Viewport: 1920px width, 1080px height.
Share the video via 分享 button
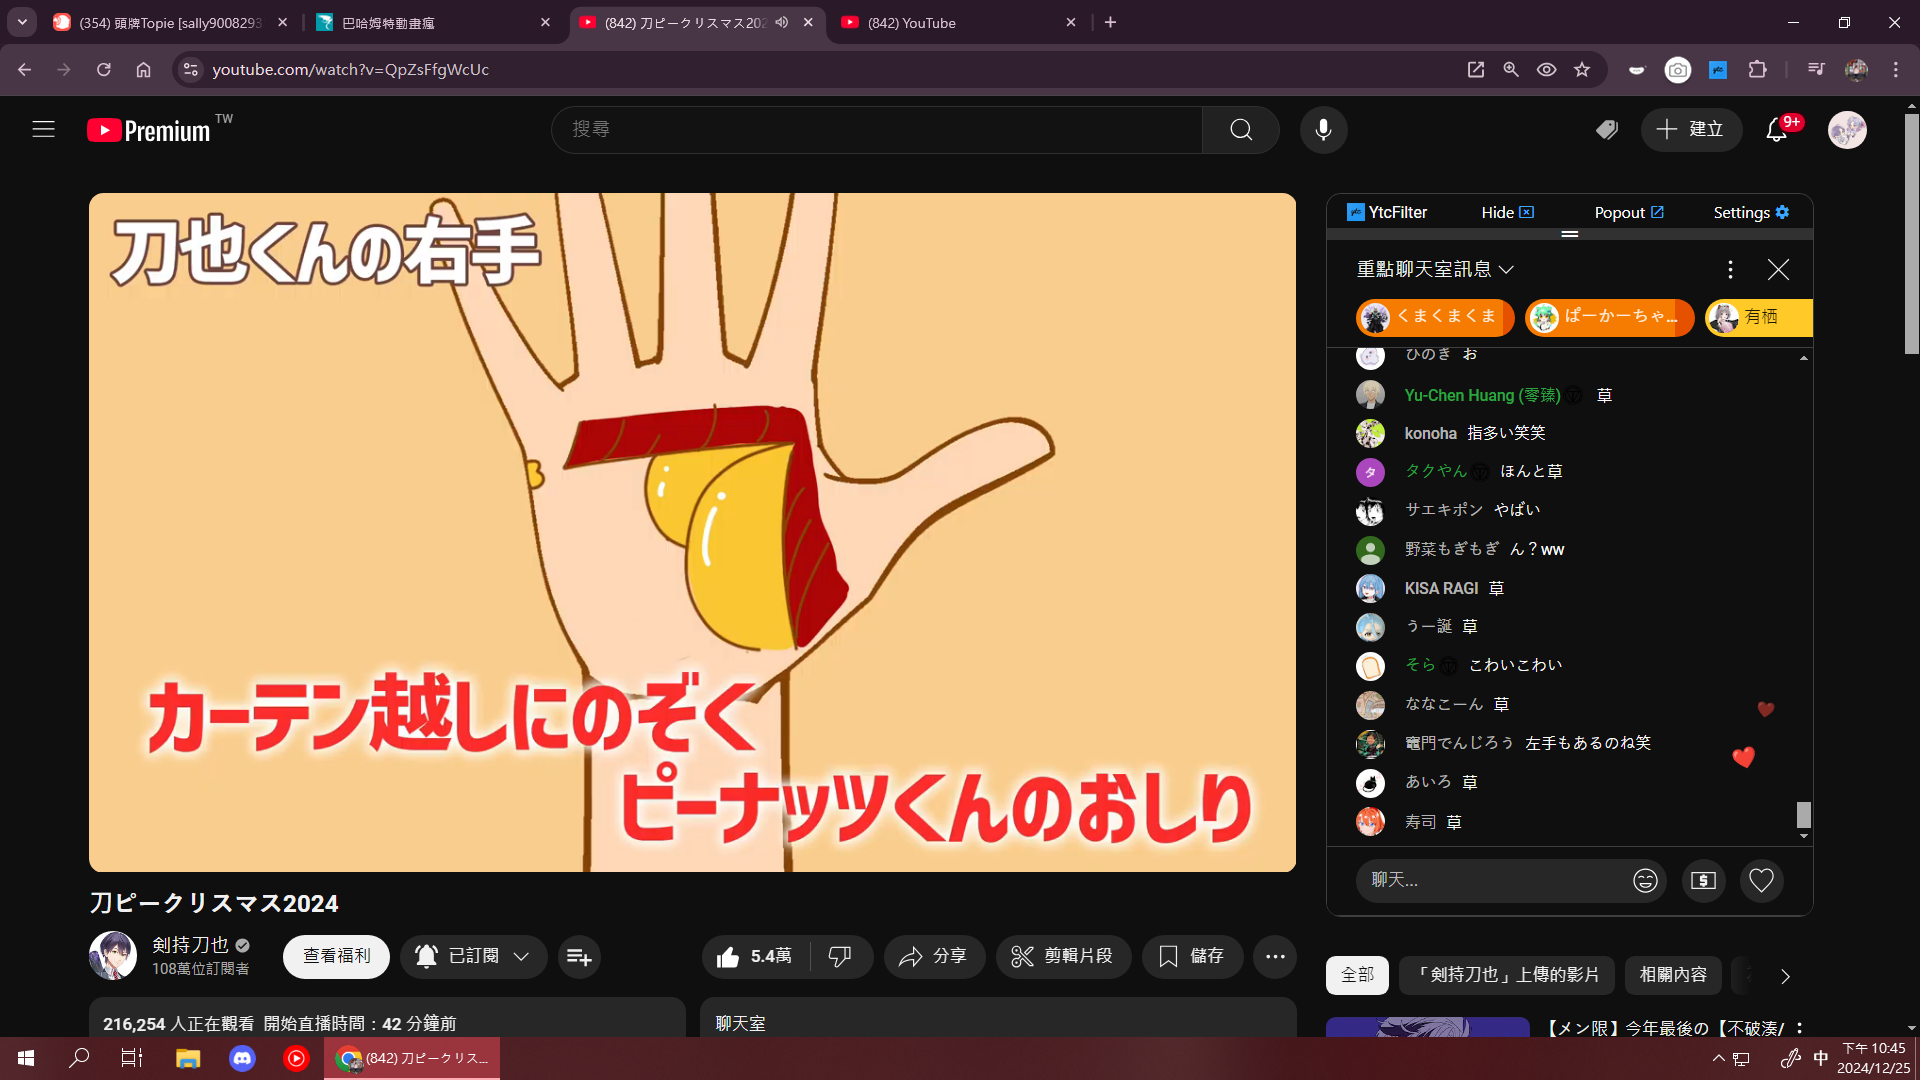pyautogui.click(x=934, y=957)
